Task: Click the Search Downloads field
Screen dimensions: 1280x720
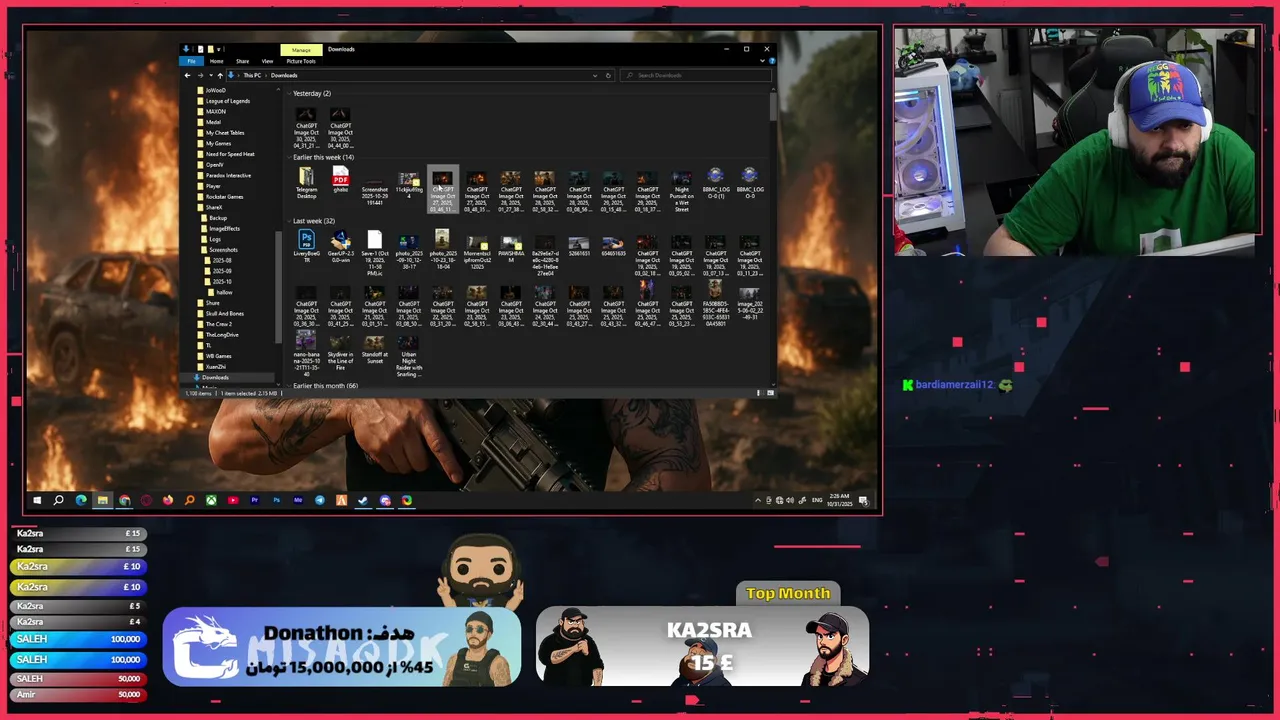Action: (x=695, y=75)
